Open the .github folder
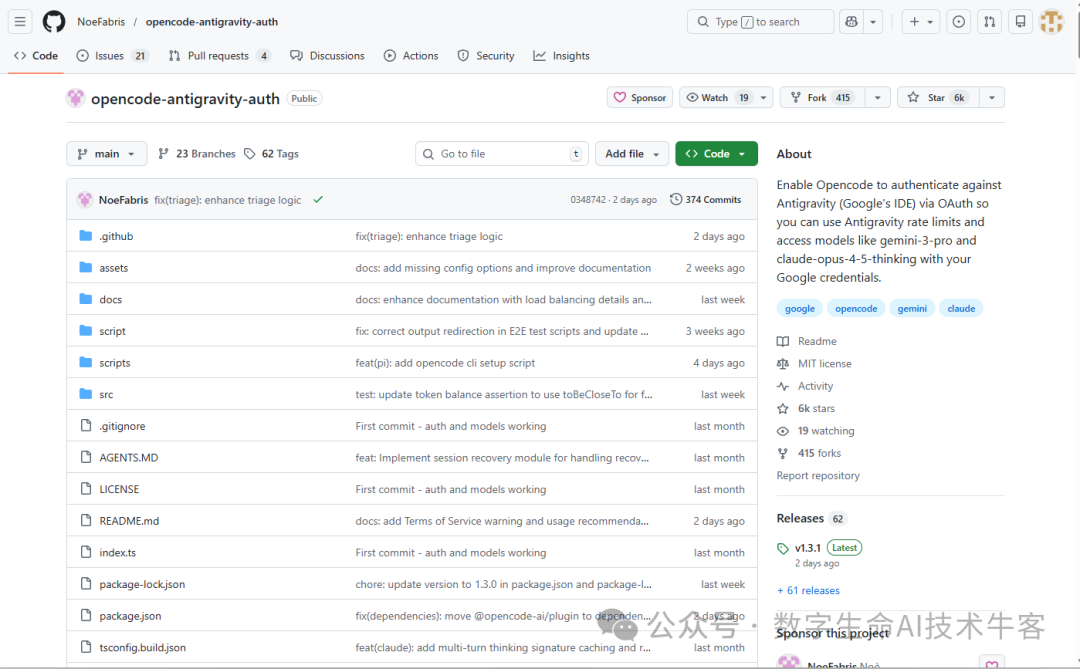Viewport: 1080px width, 669px height. [x=116, y=236]
